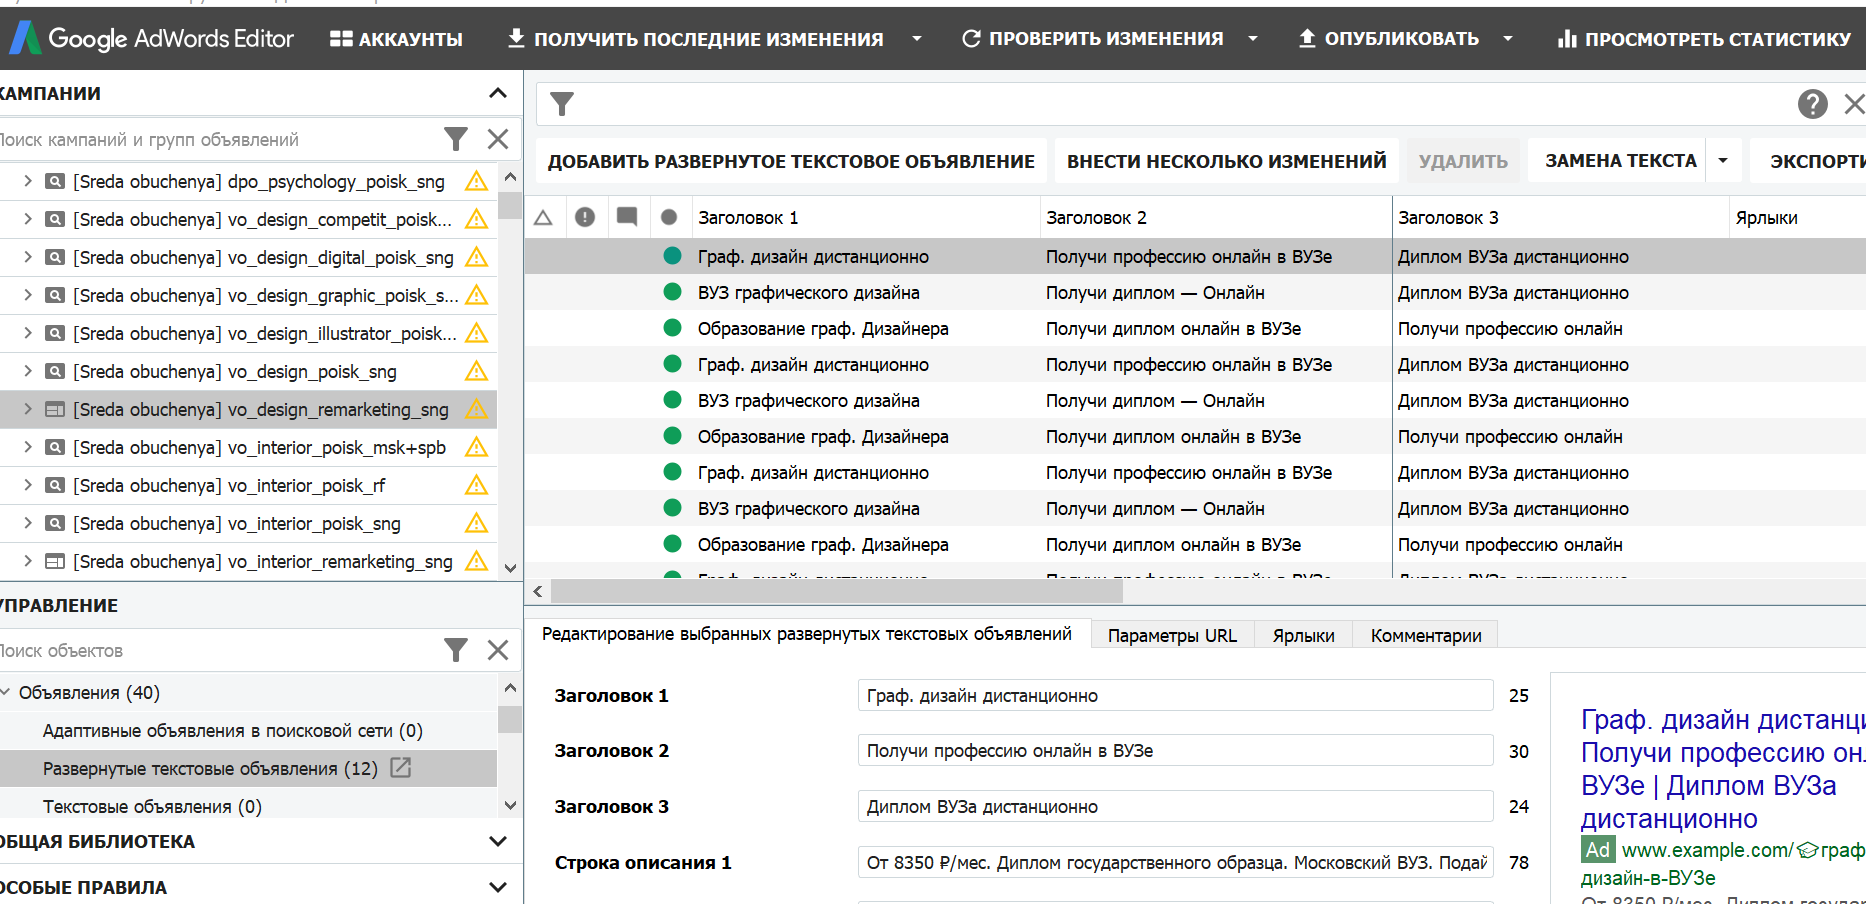Click the warning triangle on dpo_psychology_poisk_sng
Screen dimensions: 1866x904
pos(476,181)
